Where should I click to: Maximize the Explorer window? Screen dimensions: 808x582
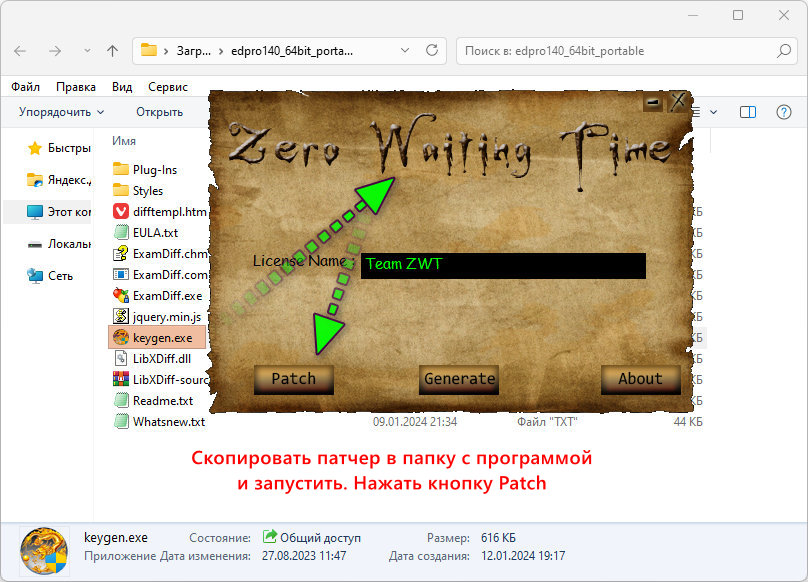[x=738, y=15]
